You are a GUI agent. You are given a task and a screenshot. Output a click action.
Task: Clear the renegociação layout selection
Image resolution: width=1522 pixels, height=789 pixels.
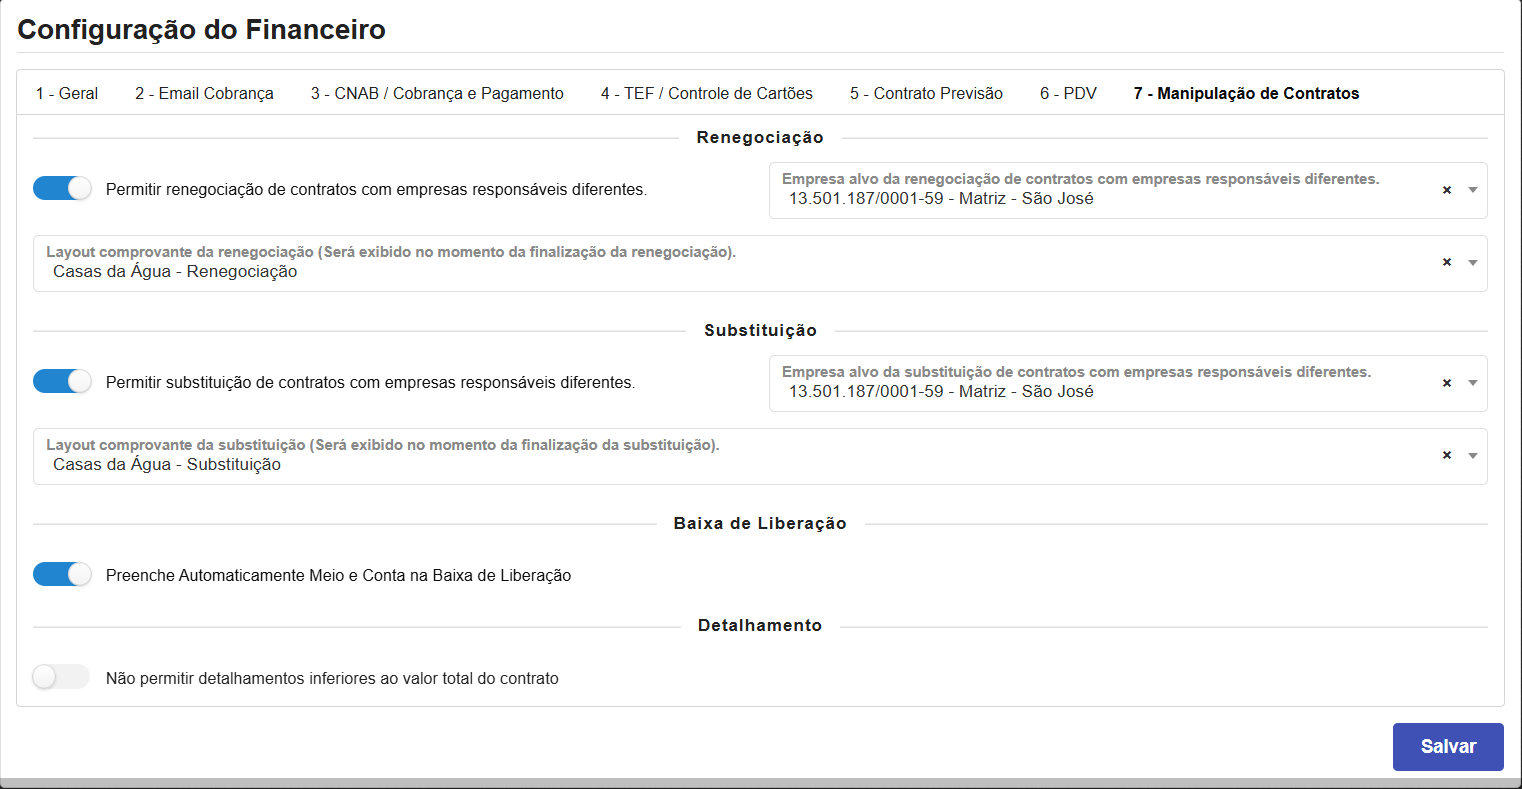pyautogui.click(x=1446, y=262)
